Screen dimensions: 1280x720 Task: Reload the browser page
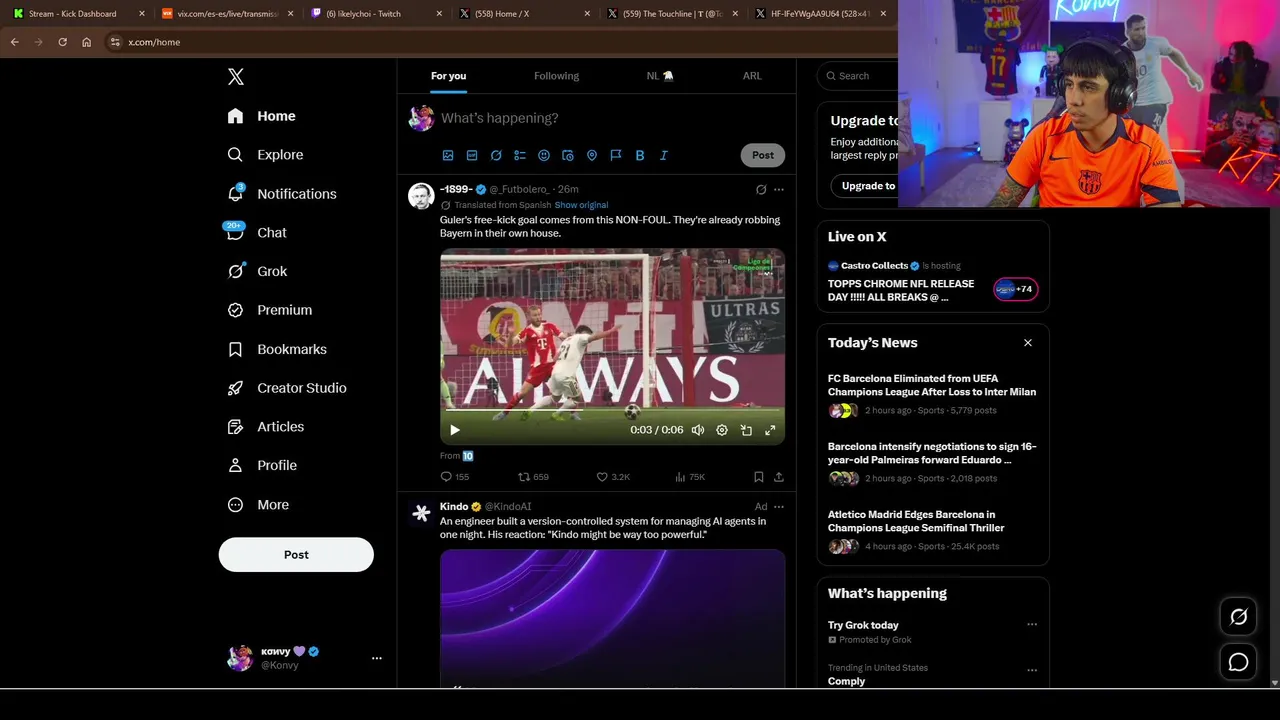62,42
